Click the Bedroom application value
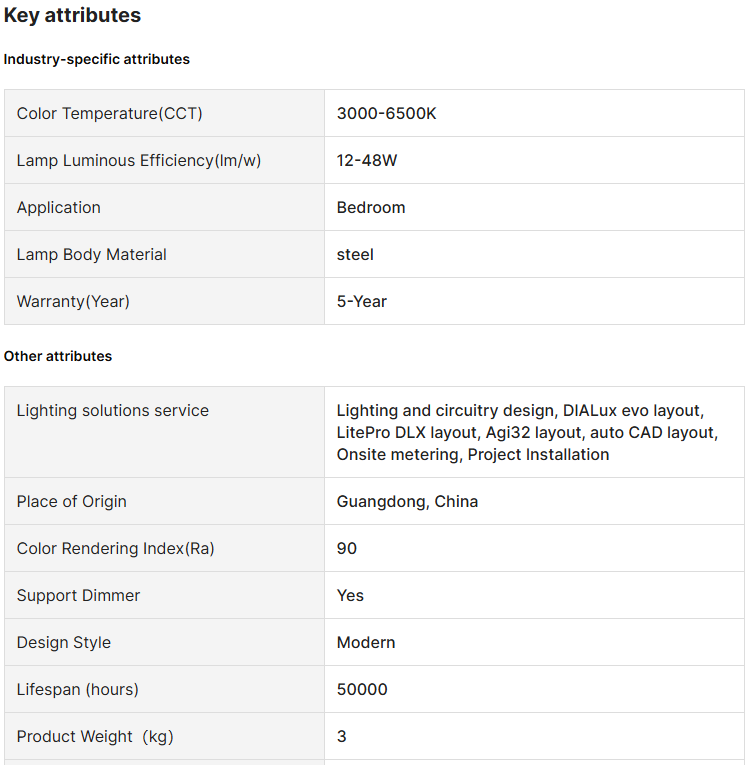 pos(371,208)
